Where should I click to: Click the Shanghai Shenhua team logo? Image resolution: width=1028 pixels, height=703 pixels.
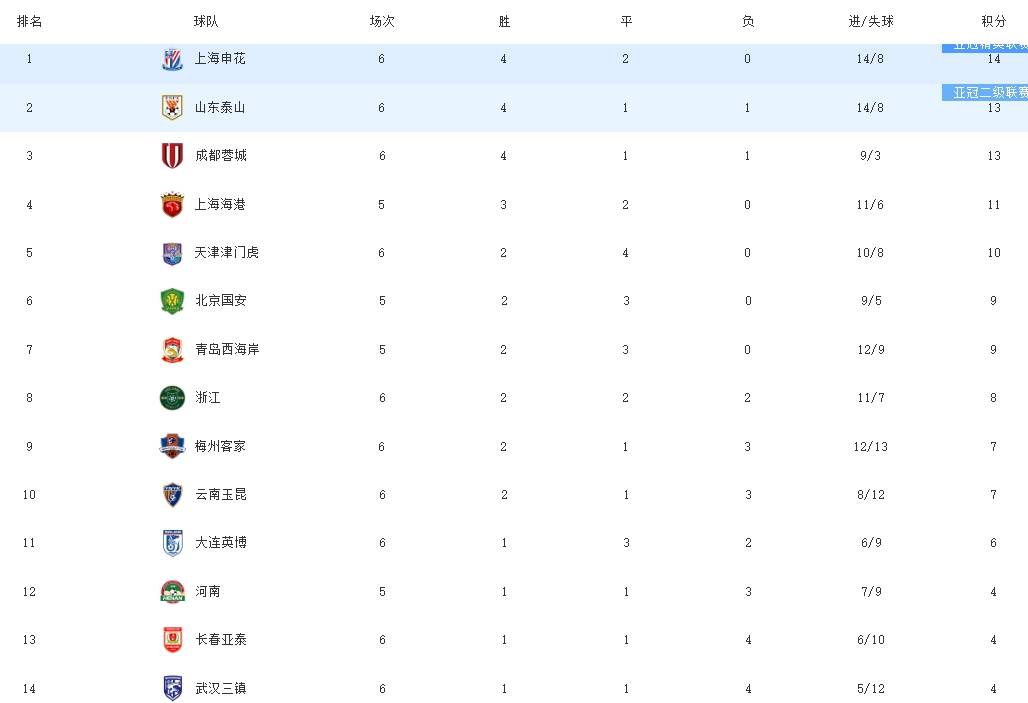point(172,59)
